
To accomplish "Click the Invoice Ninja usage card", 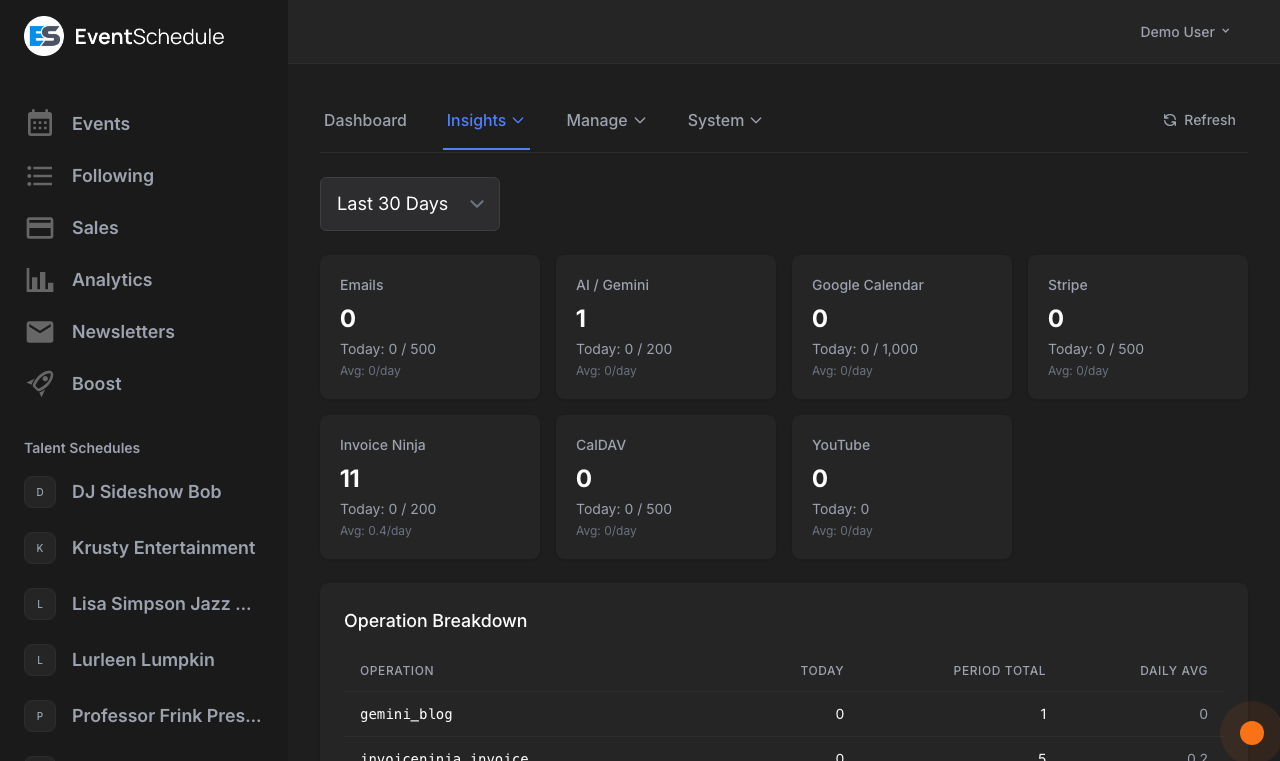I will (430, 487).
